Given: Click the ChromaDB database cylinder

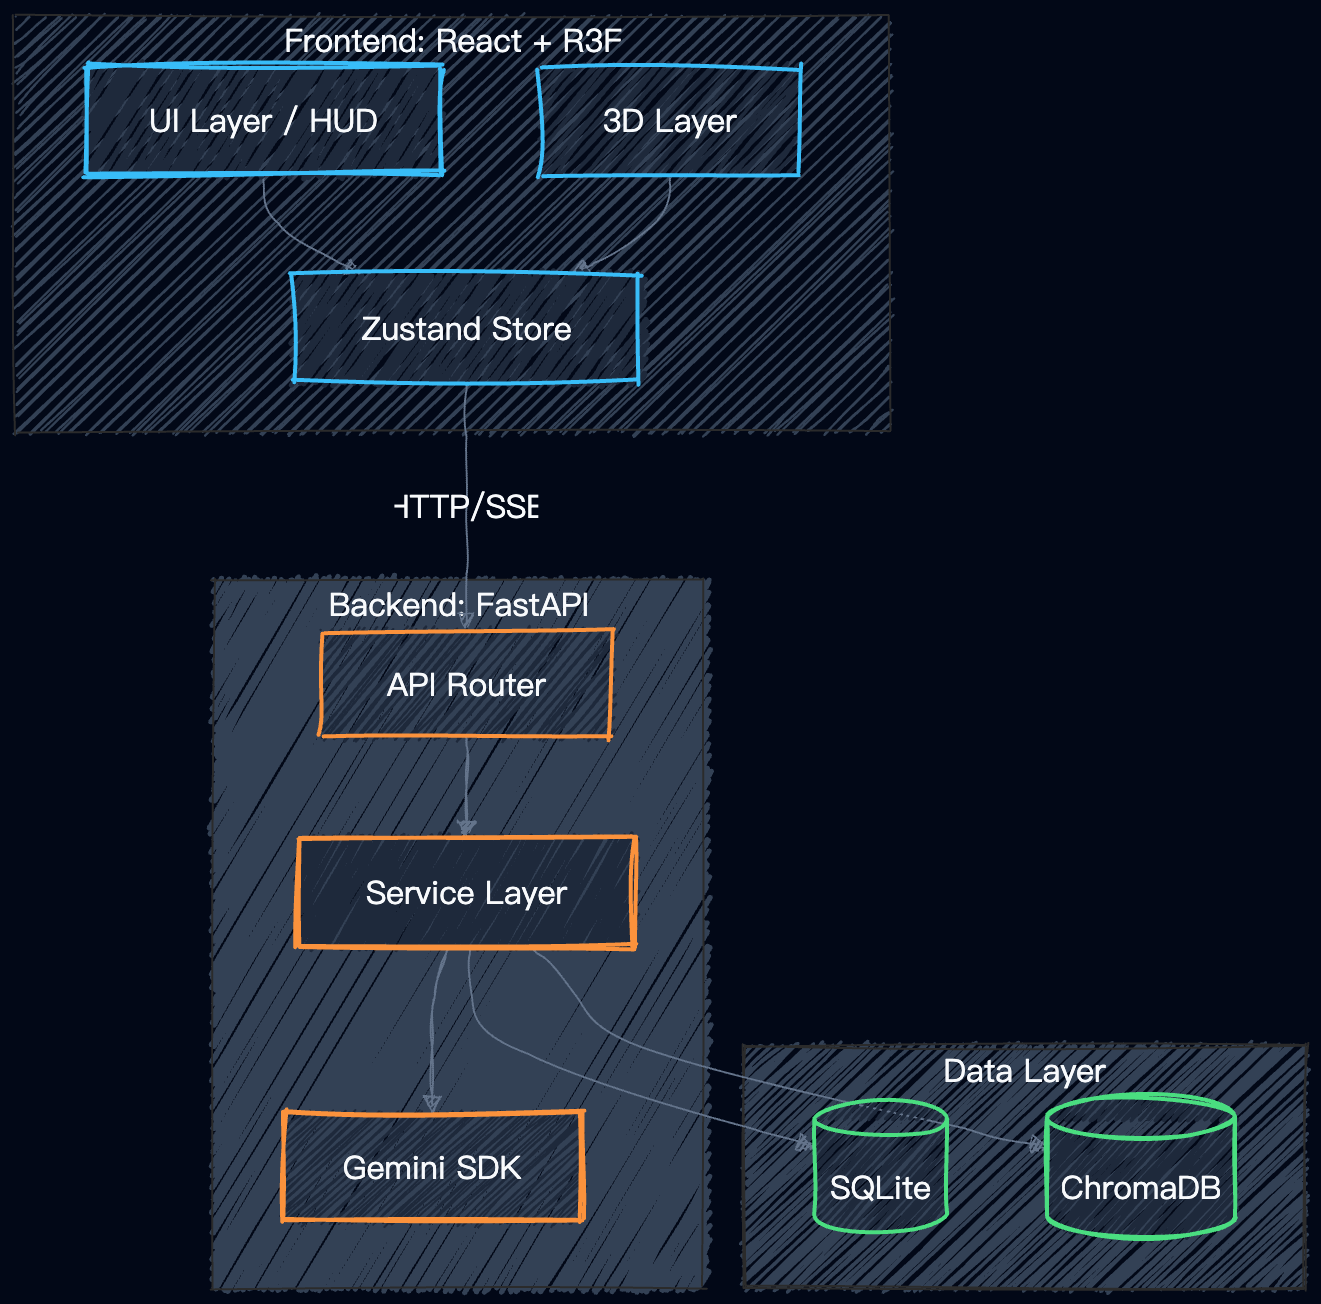Looking at the screenshot, I should coord(1140,1166).
